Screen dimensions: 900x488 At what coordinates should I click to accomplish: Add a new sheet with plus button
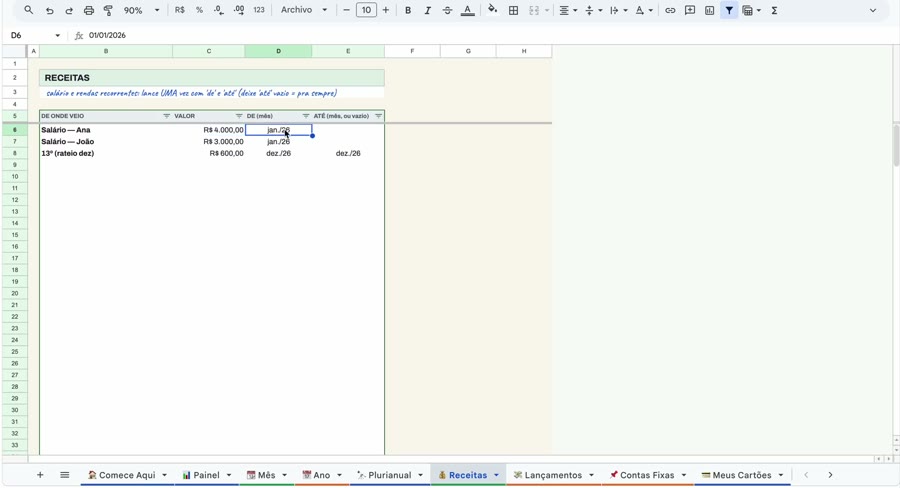[40, 475]
